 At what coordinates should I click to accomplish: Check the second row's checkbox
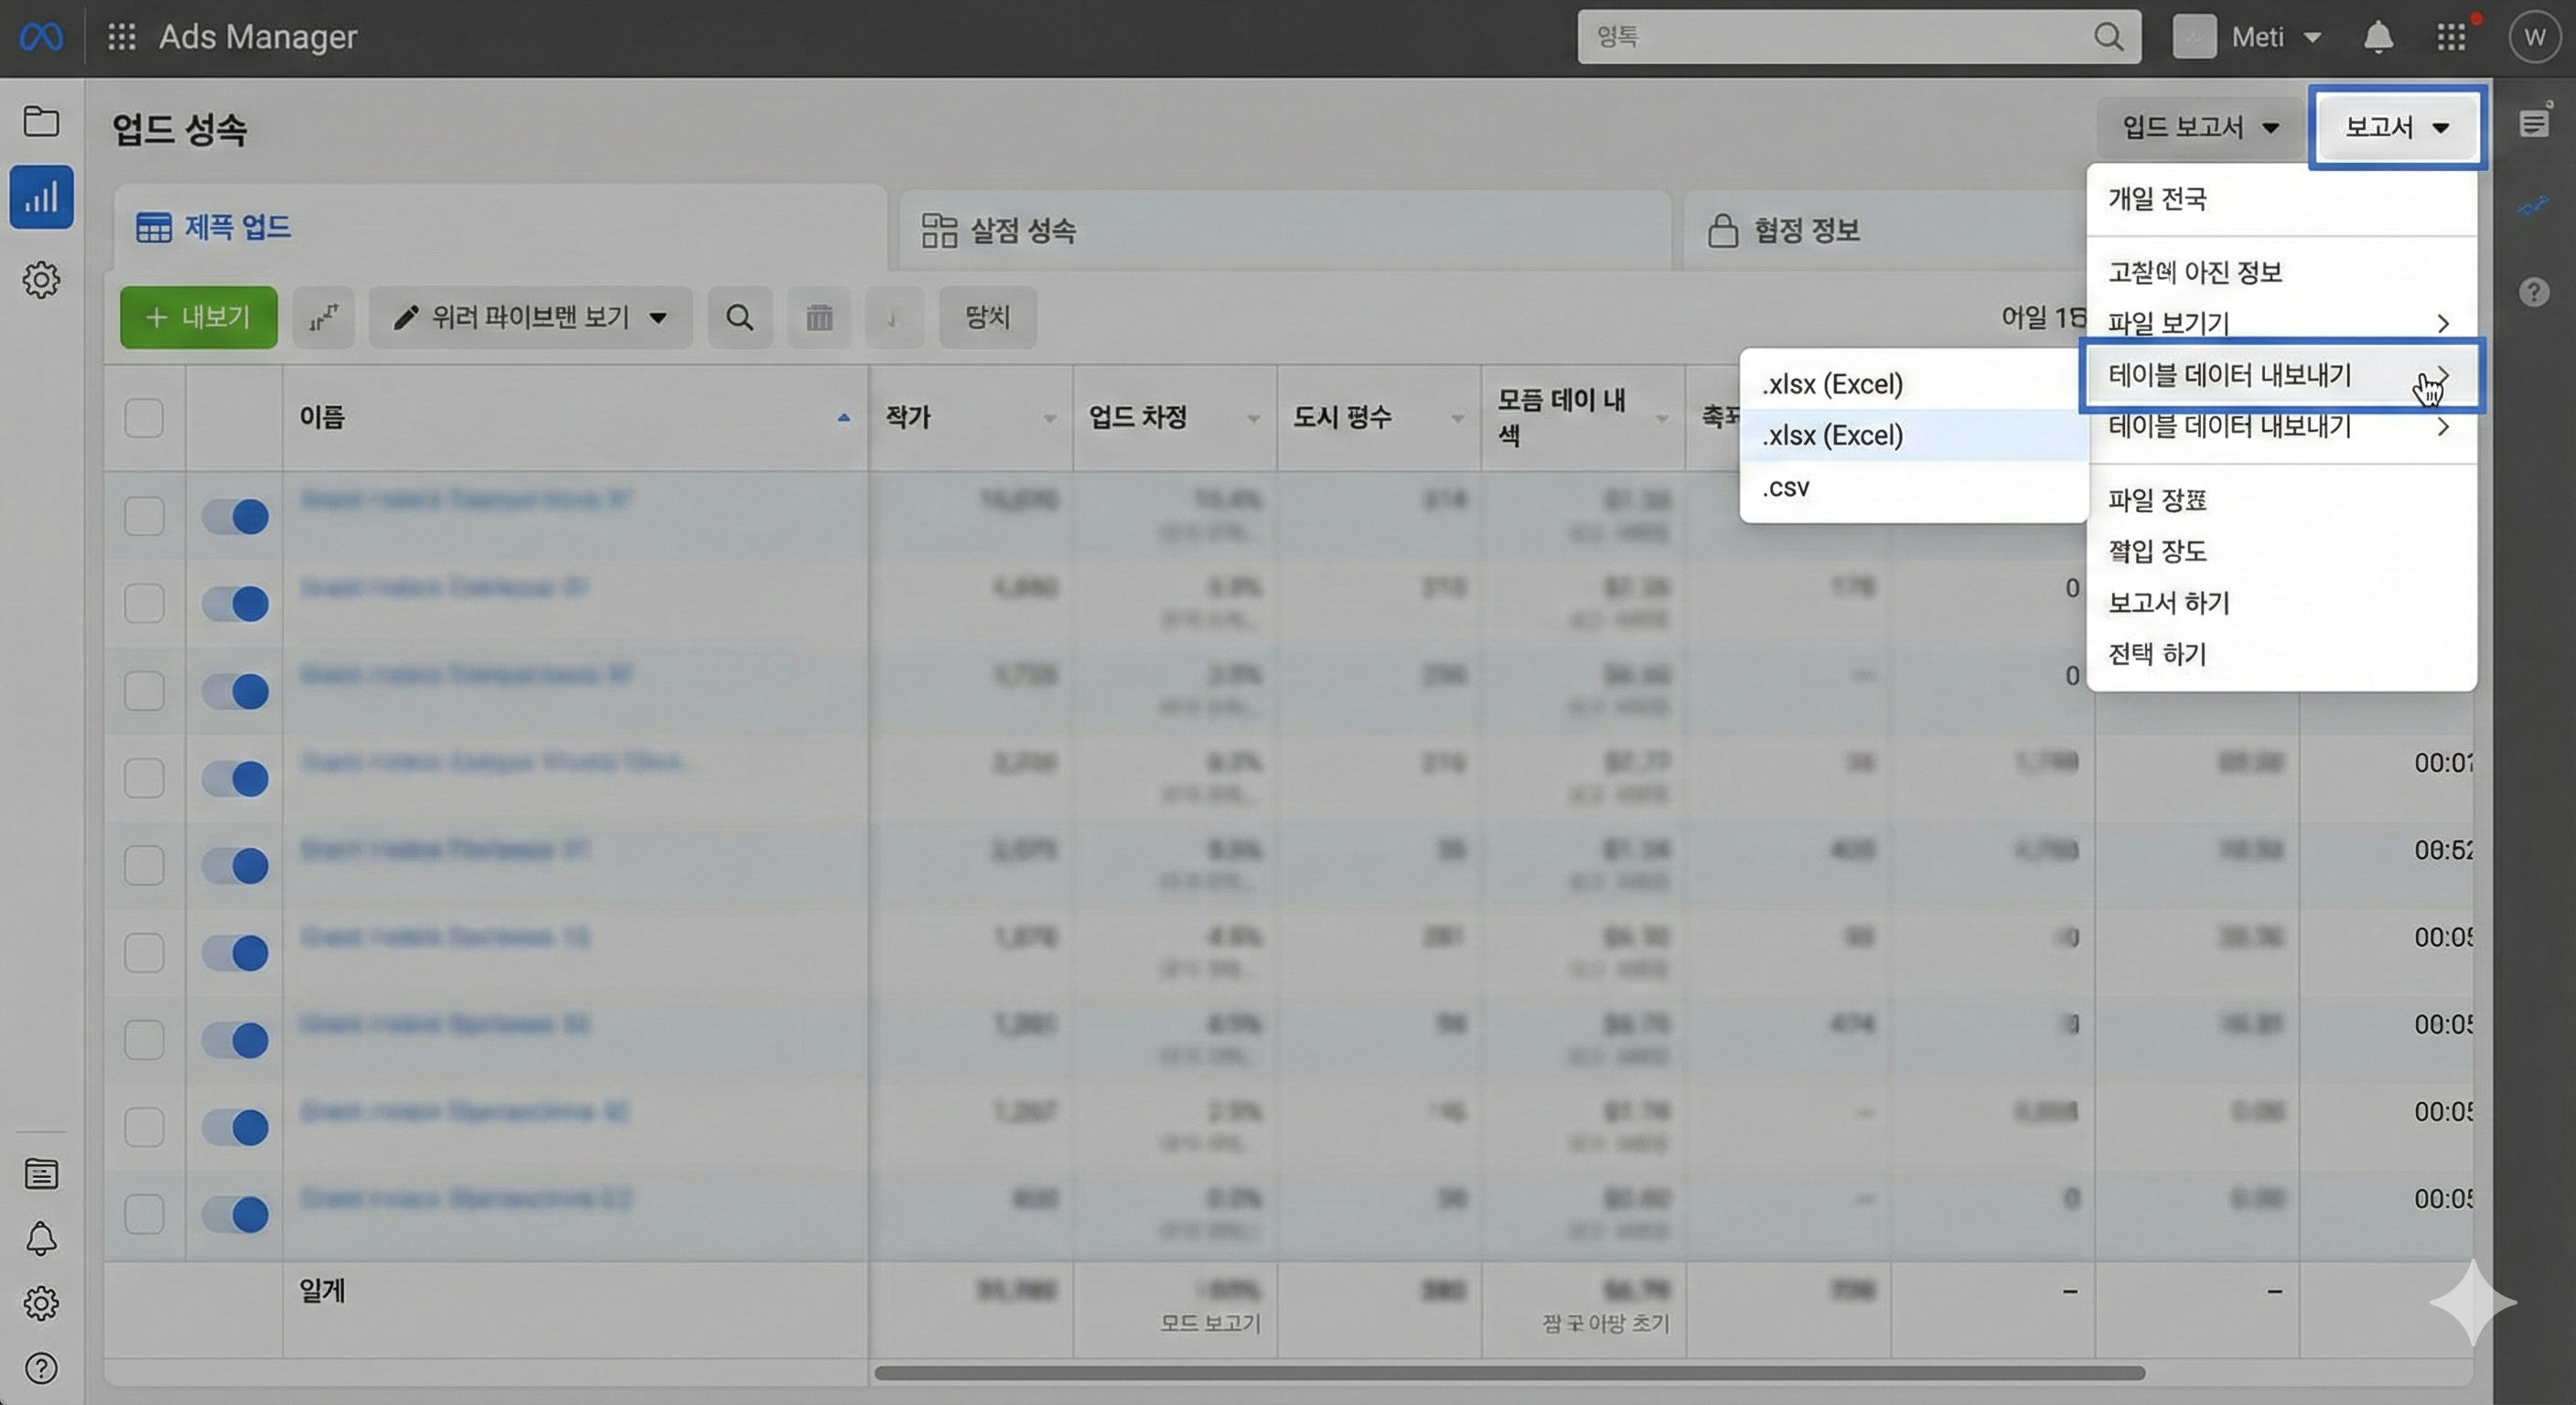(144, 604)
